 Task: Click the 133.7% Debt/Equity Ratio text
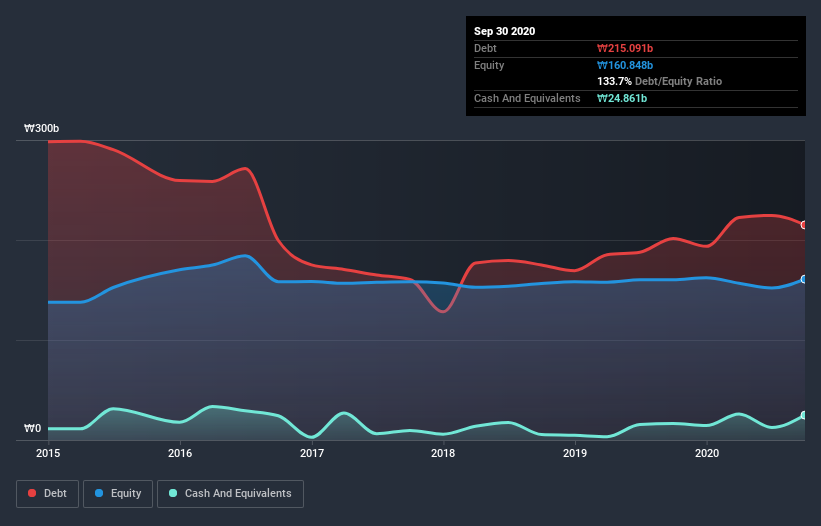659,82
